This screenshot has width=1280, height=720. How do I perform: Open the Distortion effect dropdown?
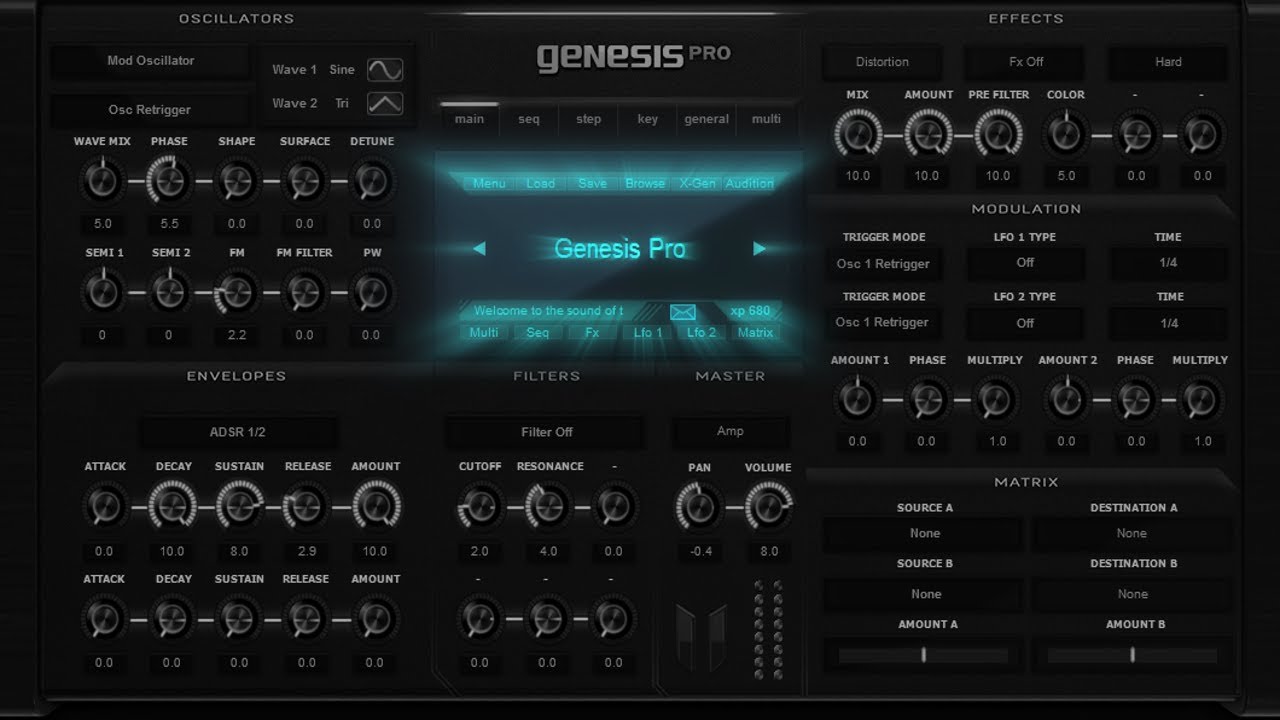pos(882,62)
